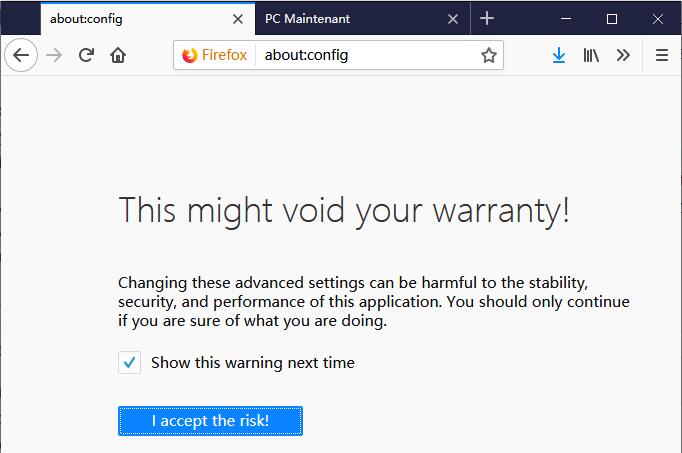
Task: Close the about:config tab
Action: [x=237, y=19]
